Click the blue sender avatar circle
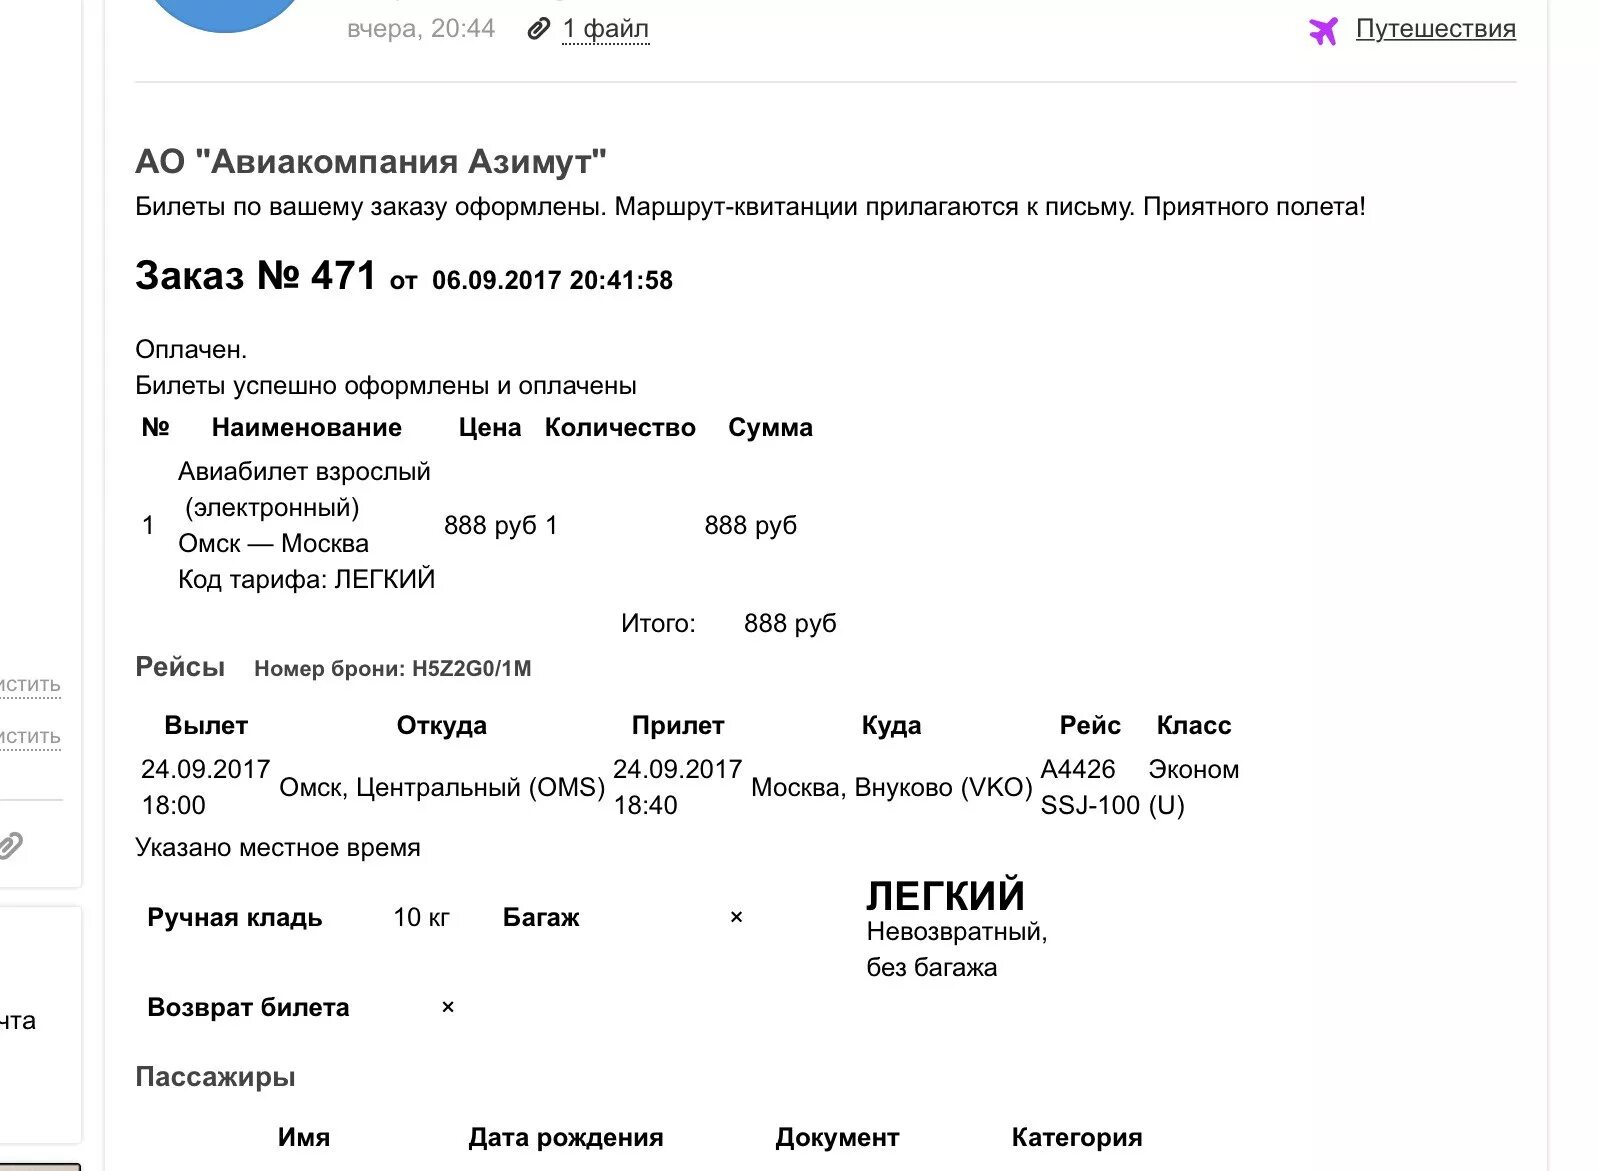Screen dimensions: 1598x1171 [226, 14]
